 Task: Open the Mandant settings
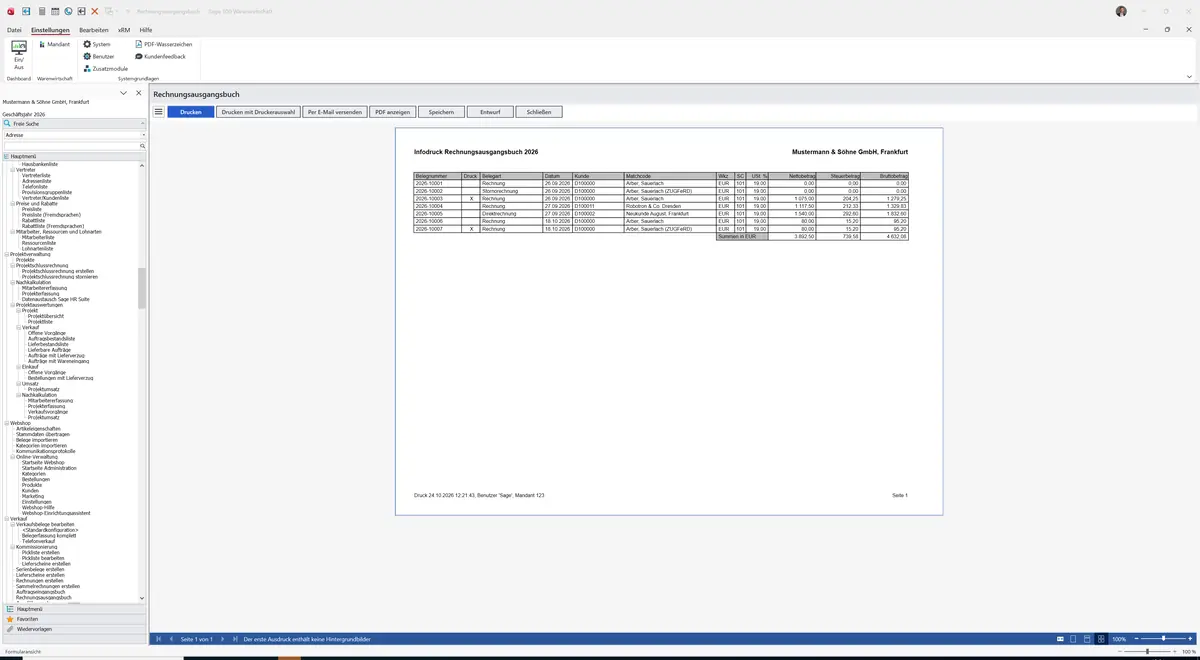pyautogui.click(x=54, y=44)
